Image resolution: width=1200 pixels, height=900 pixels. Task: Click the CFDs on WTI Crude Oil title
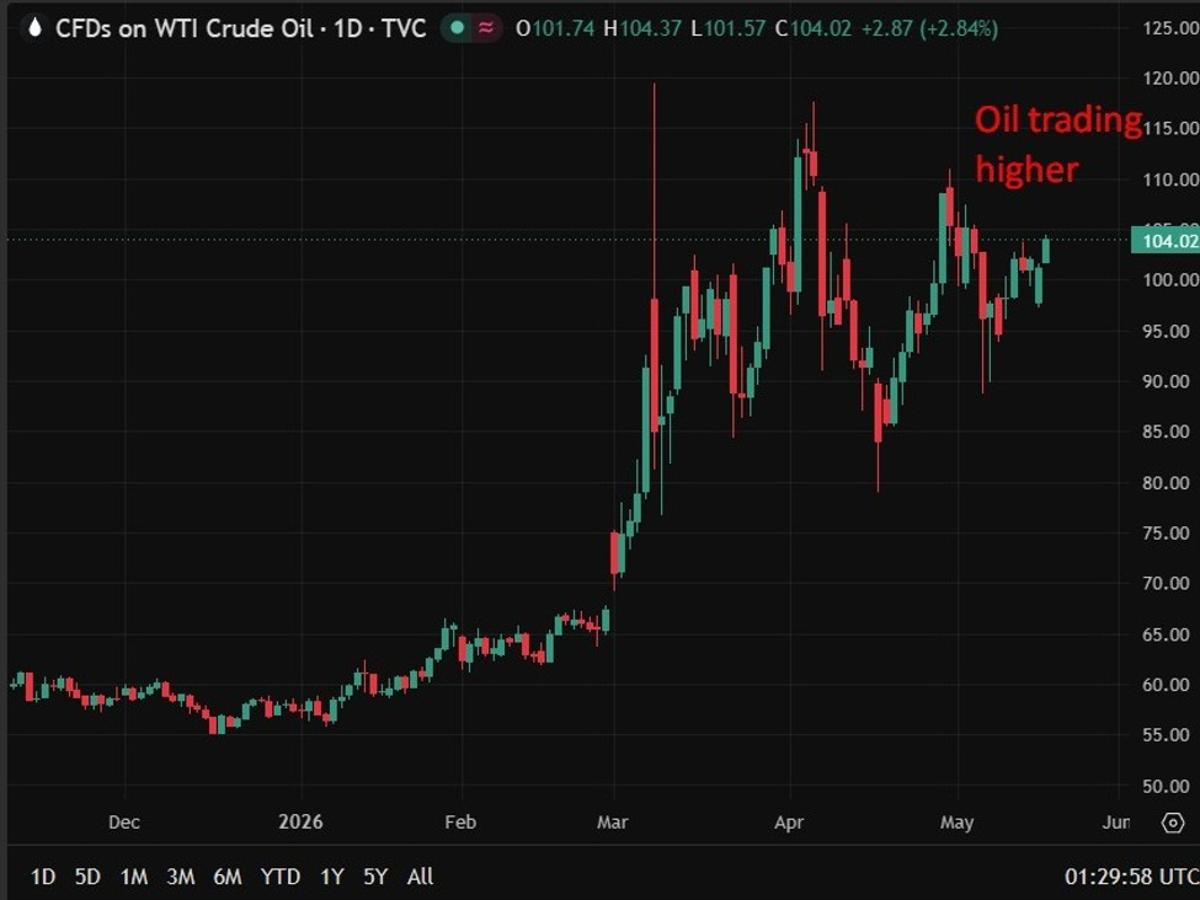[x=241, y=29]
